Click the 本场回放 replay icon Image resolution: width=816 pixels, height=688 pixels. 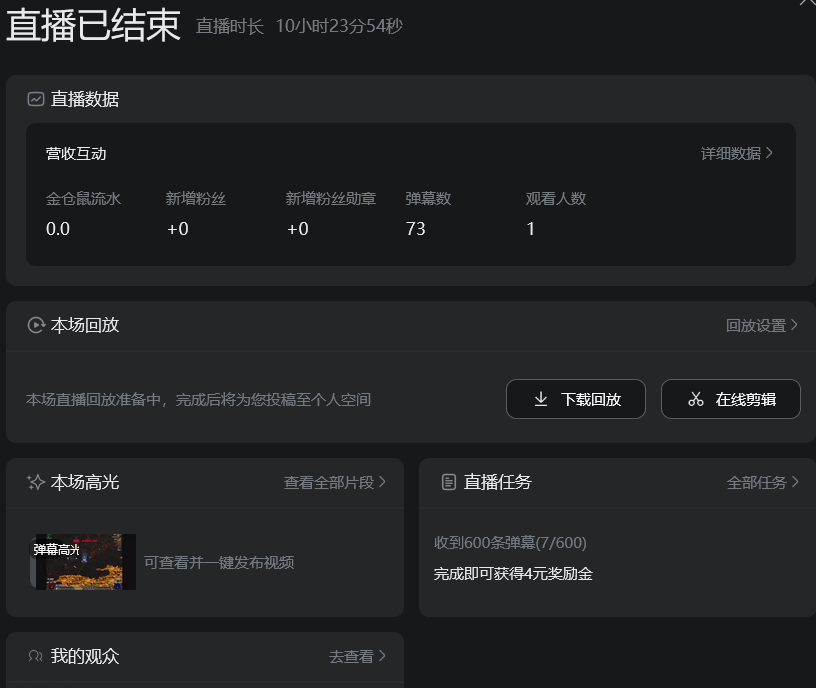coord(36,325)
